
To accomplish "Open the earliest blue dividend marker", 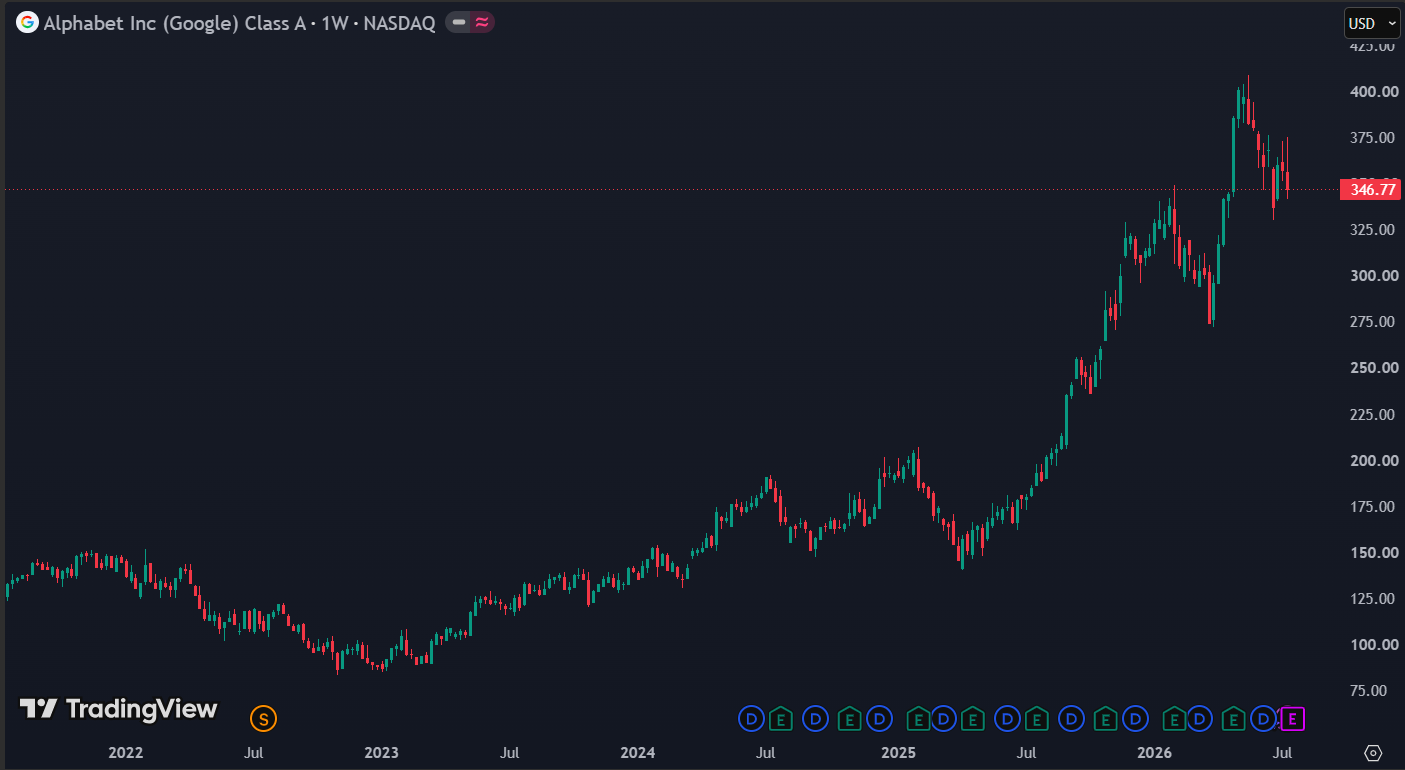I will click(x=751, y=718).
